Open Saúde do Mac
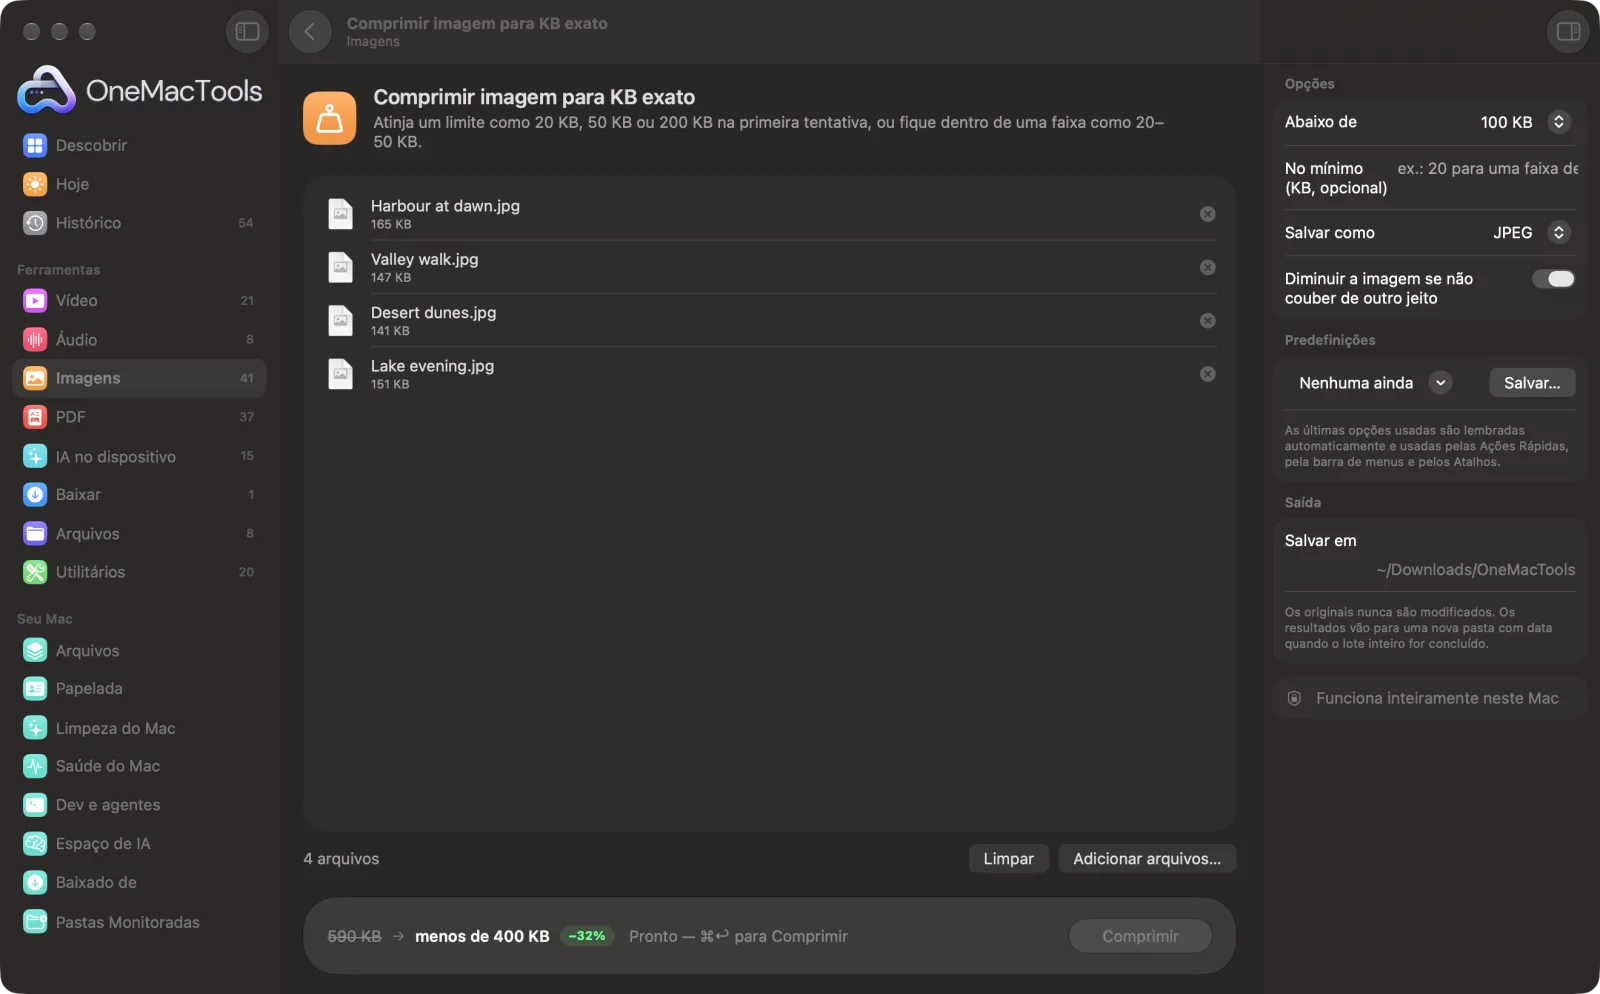 tap(139, 766)
